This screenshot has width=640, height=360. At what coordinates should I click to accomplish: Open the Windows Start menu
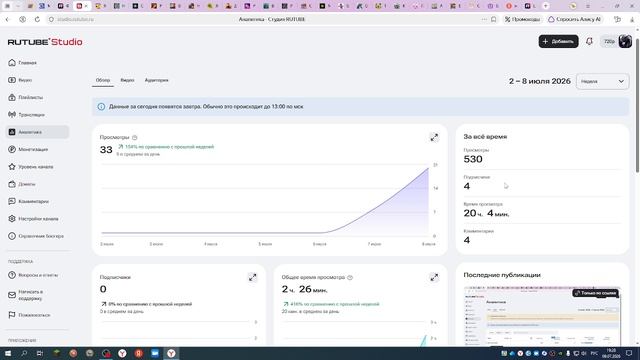[x=7, y=353]
